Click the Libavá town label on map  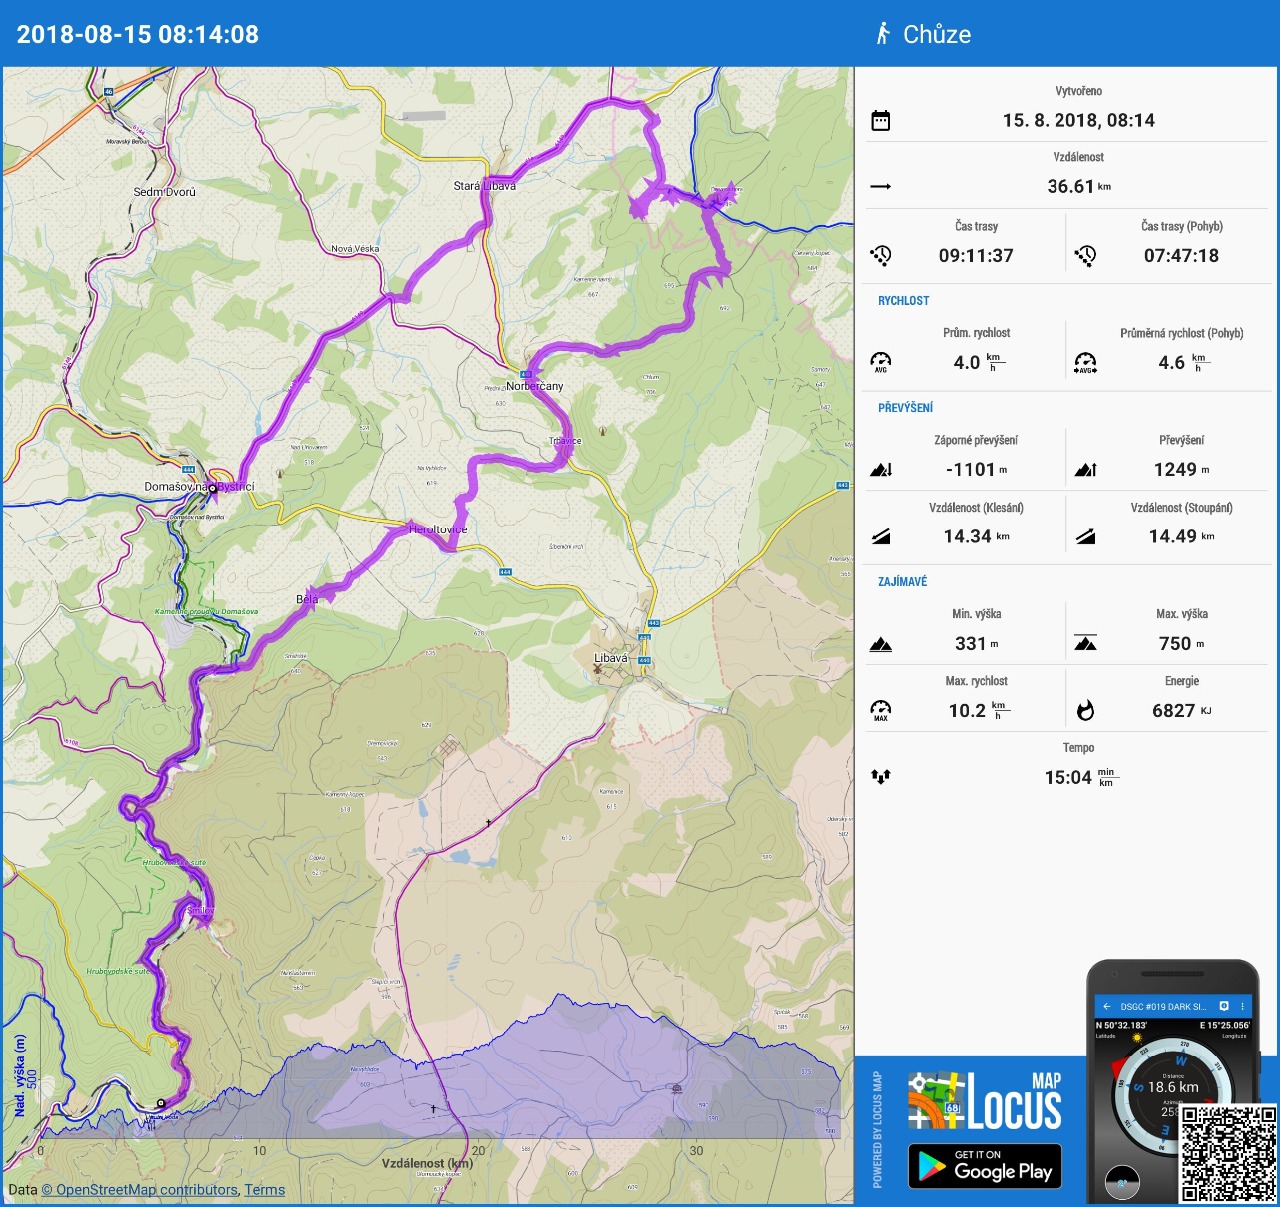pos(611,658)
